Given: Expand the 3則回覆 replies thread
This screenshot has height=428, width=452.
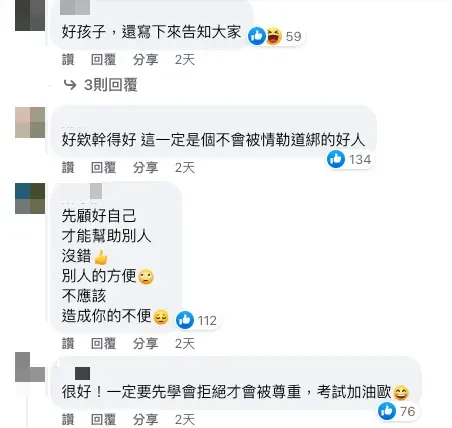Looking at the screenshot, I should (111, 85).
